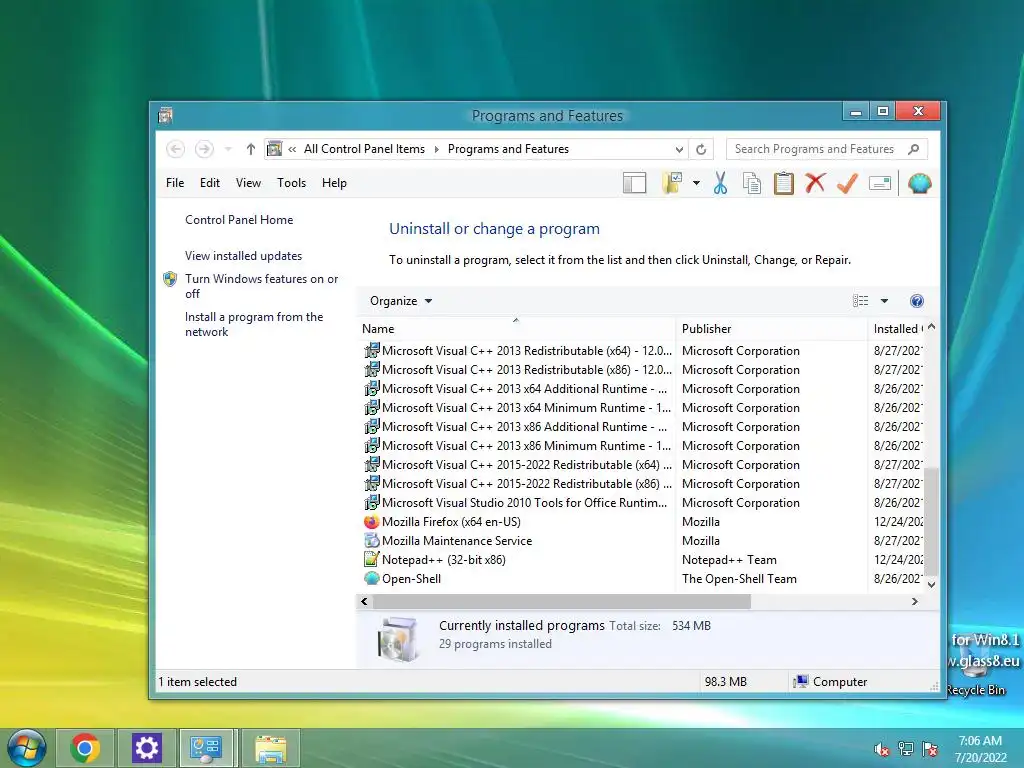This screenshot has width=1024, height=768.
Task: Click the change view icon in list header
Action: 861,301
